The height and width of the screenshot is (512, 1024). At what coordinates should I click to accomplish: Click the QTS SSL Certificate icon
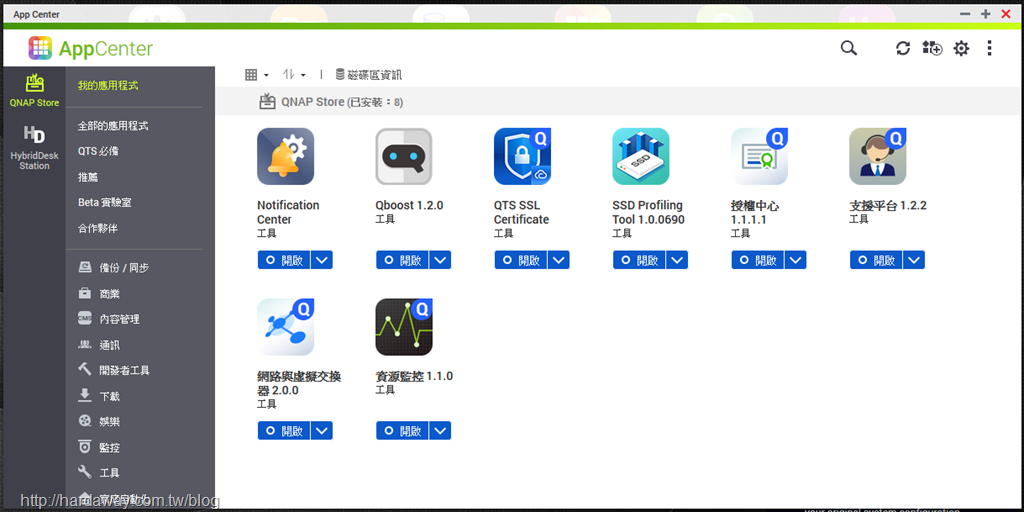(522, 157)
